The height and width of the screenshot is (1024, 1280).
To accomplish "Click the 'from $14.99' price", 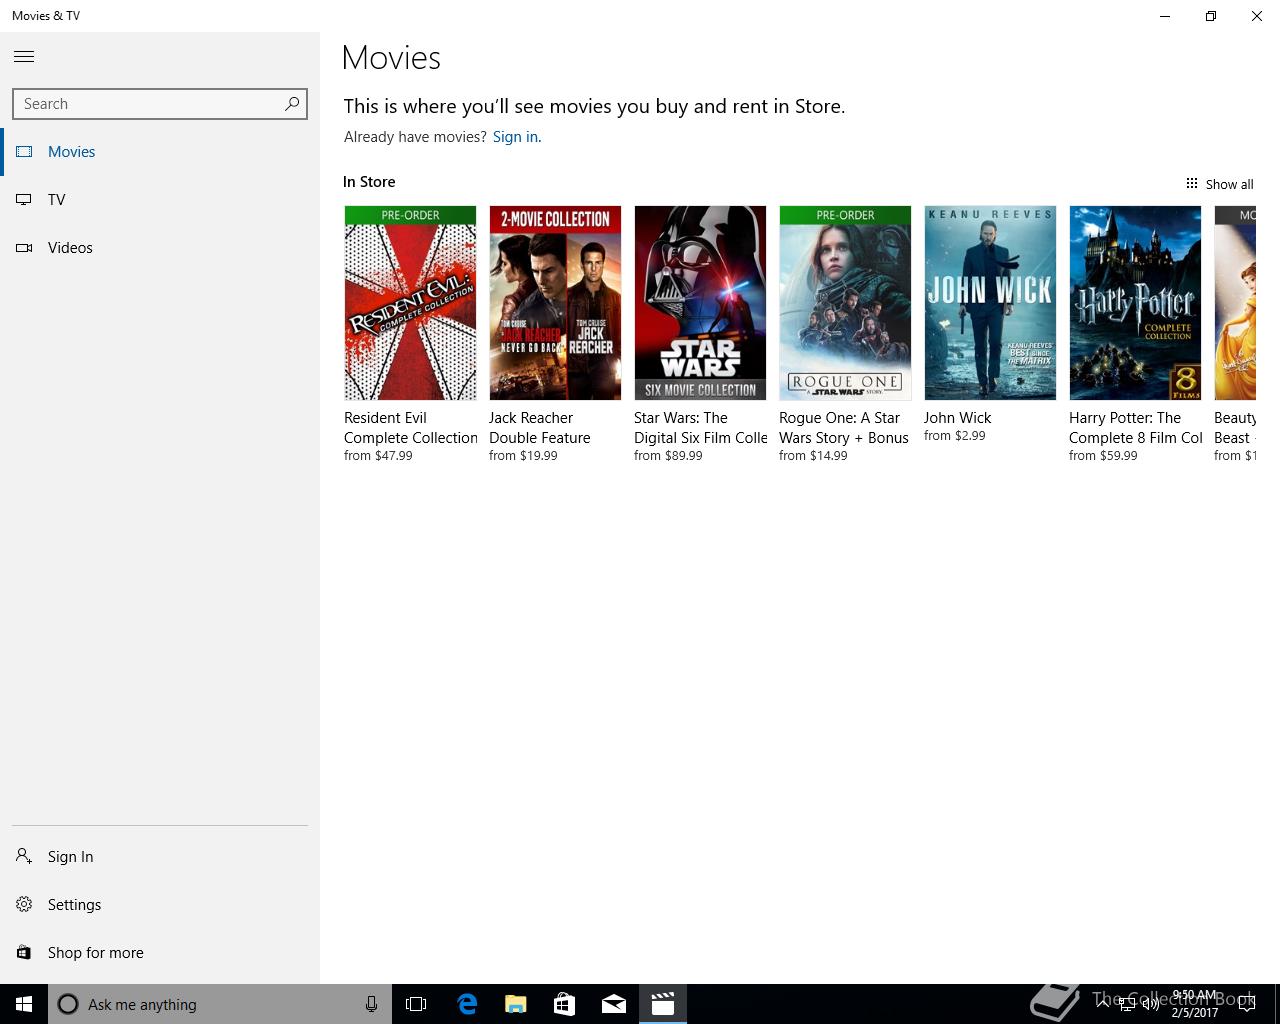I will (813, 456).
